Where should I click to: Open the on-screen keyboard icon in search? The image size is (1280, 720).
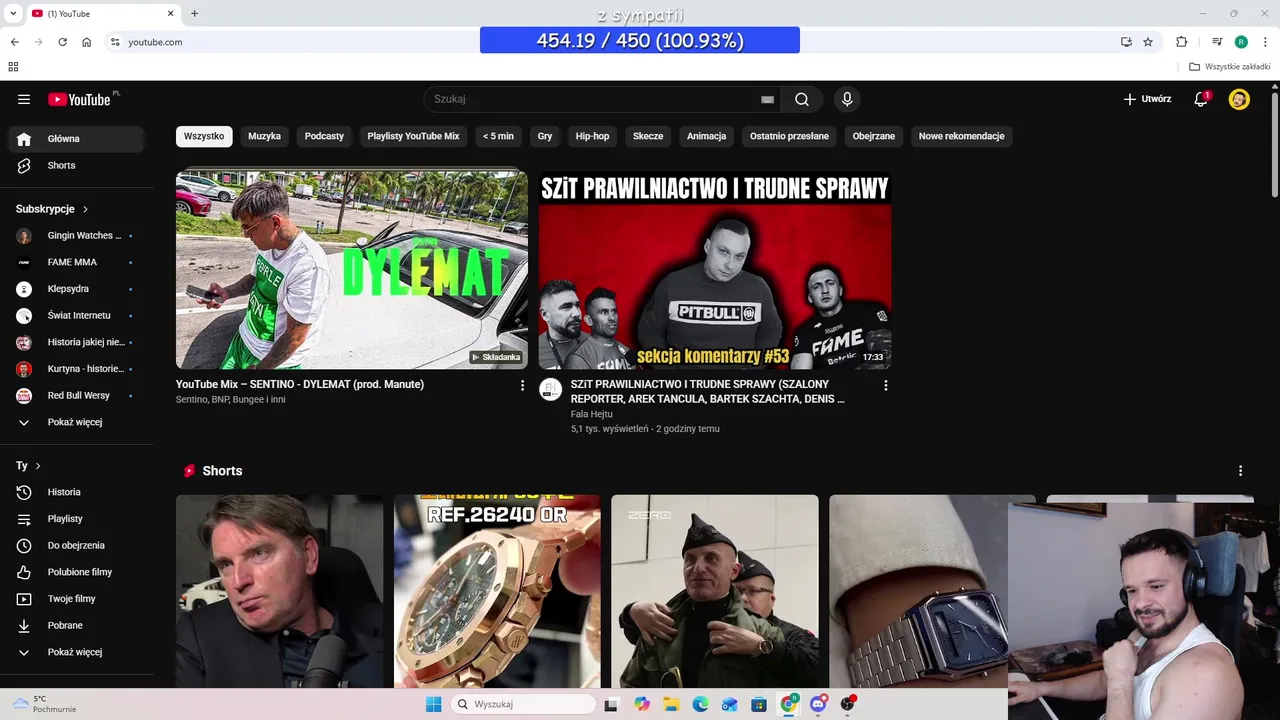[x=767, y=99]
